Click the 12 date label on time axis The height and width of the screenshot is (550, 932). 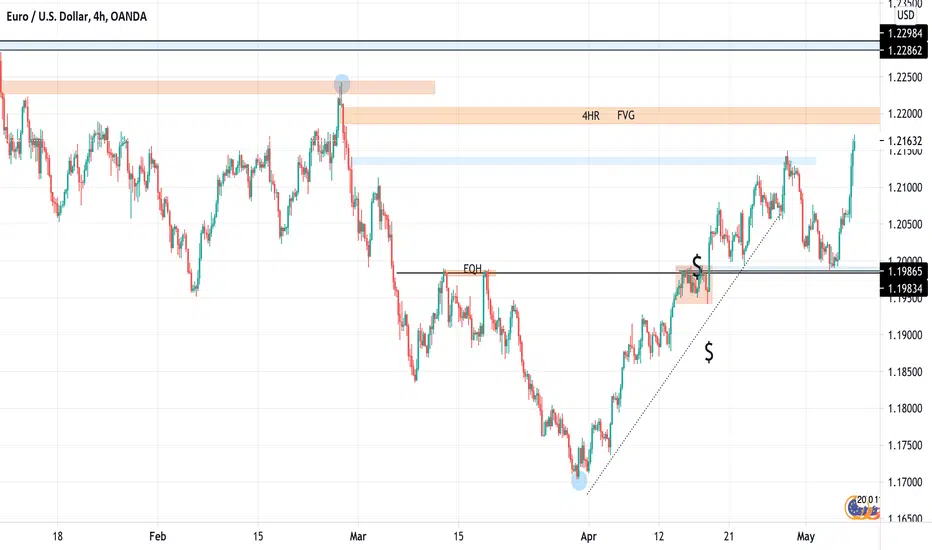click(659, 536)
